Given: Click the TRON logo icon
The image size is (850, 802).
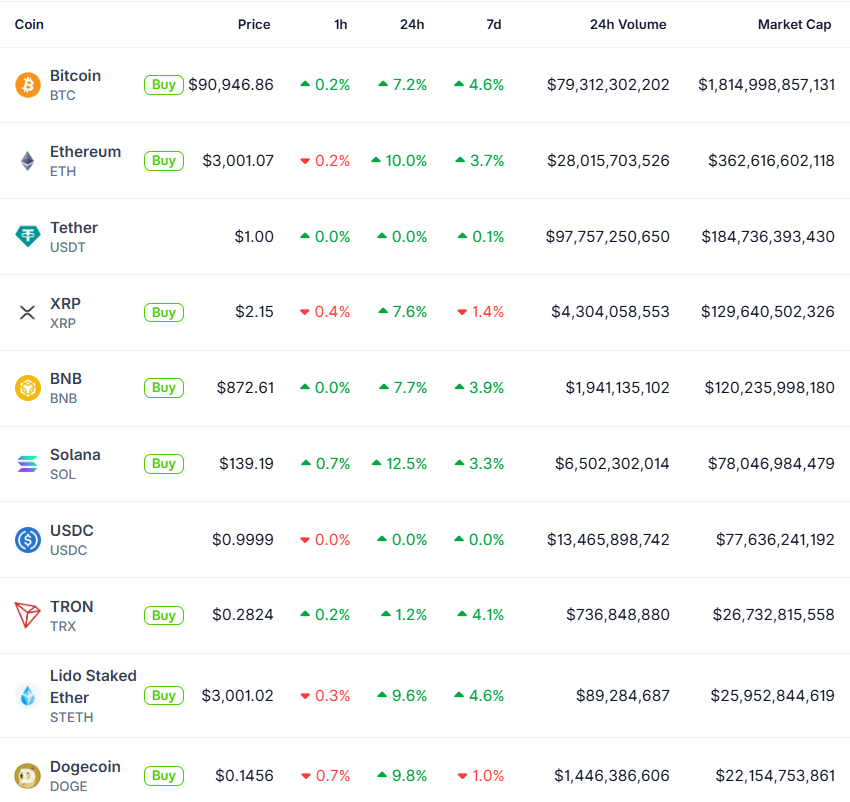Looking at the screenshot, I should coord(27,616).
